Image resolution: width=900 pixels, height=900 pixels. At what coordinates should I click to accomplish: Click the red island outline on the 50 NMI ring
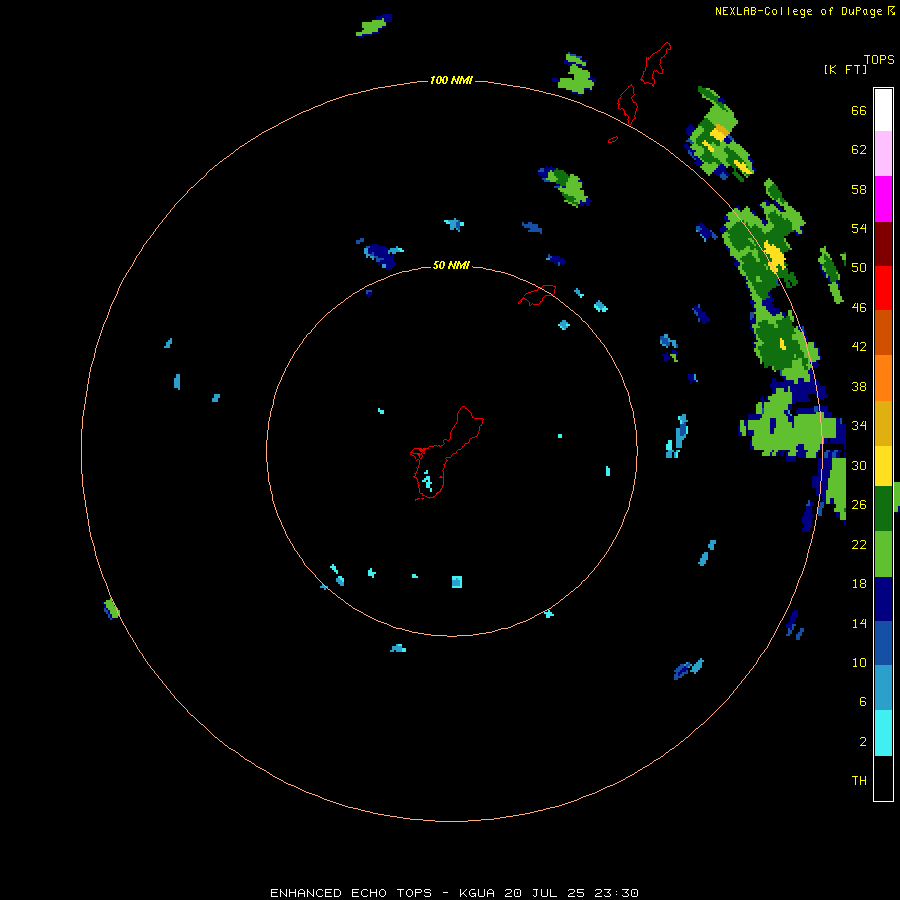pyautogui.click(x=537, y=295)
